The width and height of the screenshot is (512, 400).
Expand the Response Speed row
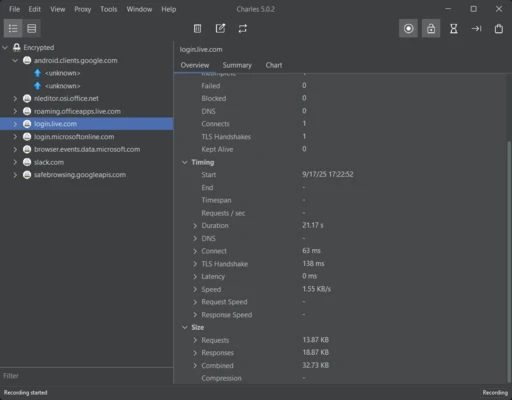point(195,315)
